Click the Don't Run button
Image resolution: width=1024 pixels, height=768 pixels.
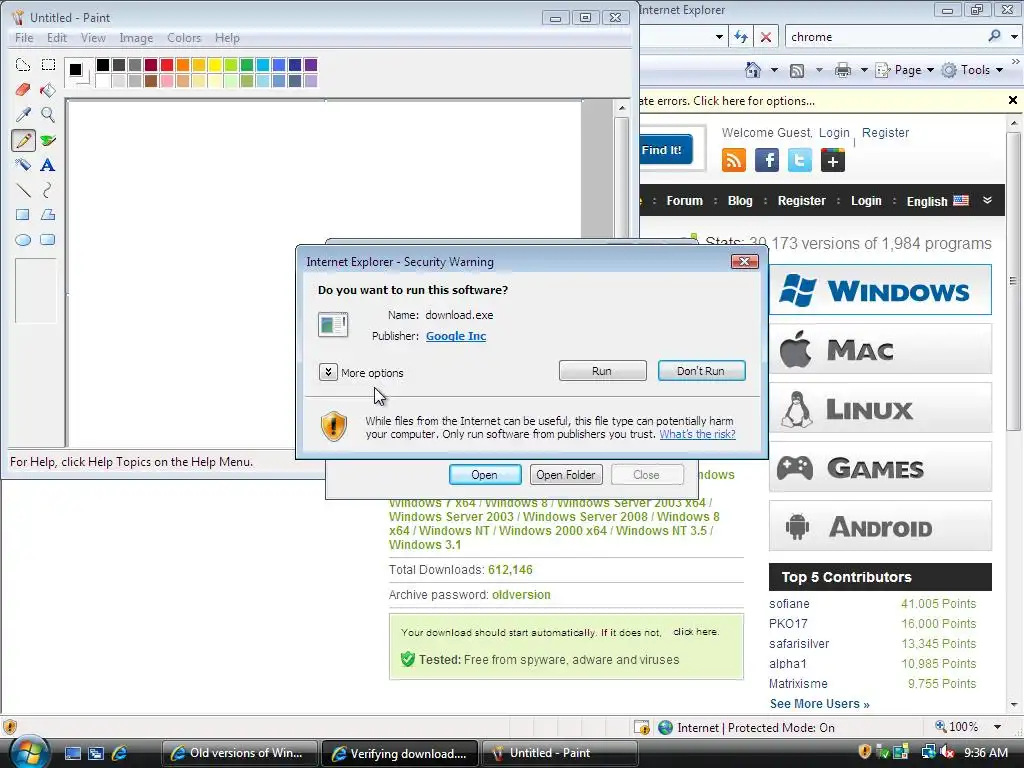(x=701, y=370)
